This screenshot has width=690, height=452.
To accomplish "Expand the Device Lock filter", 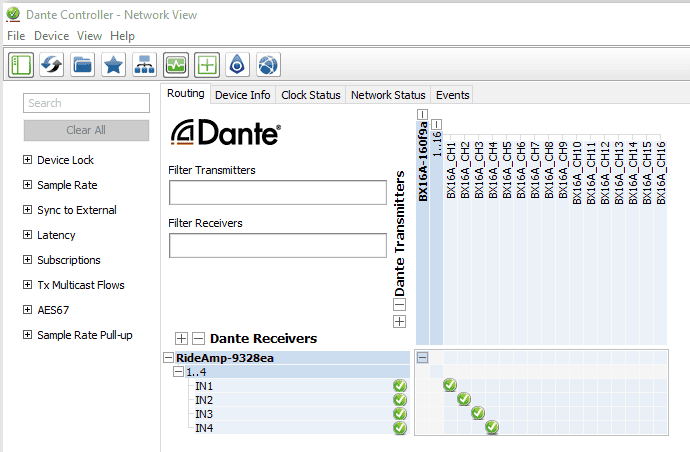I will pyautogui.click(x=28, y=160).
